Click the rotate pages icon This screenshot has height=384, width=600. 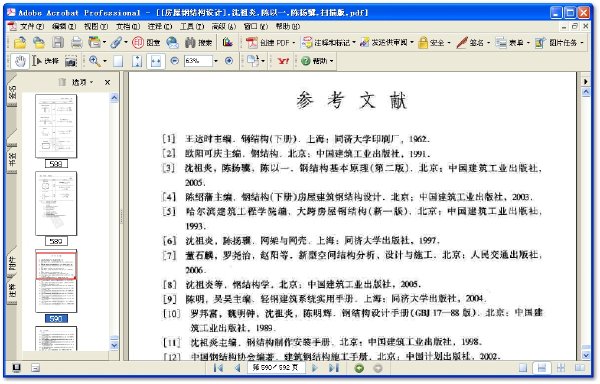(253, 61)
